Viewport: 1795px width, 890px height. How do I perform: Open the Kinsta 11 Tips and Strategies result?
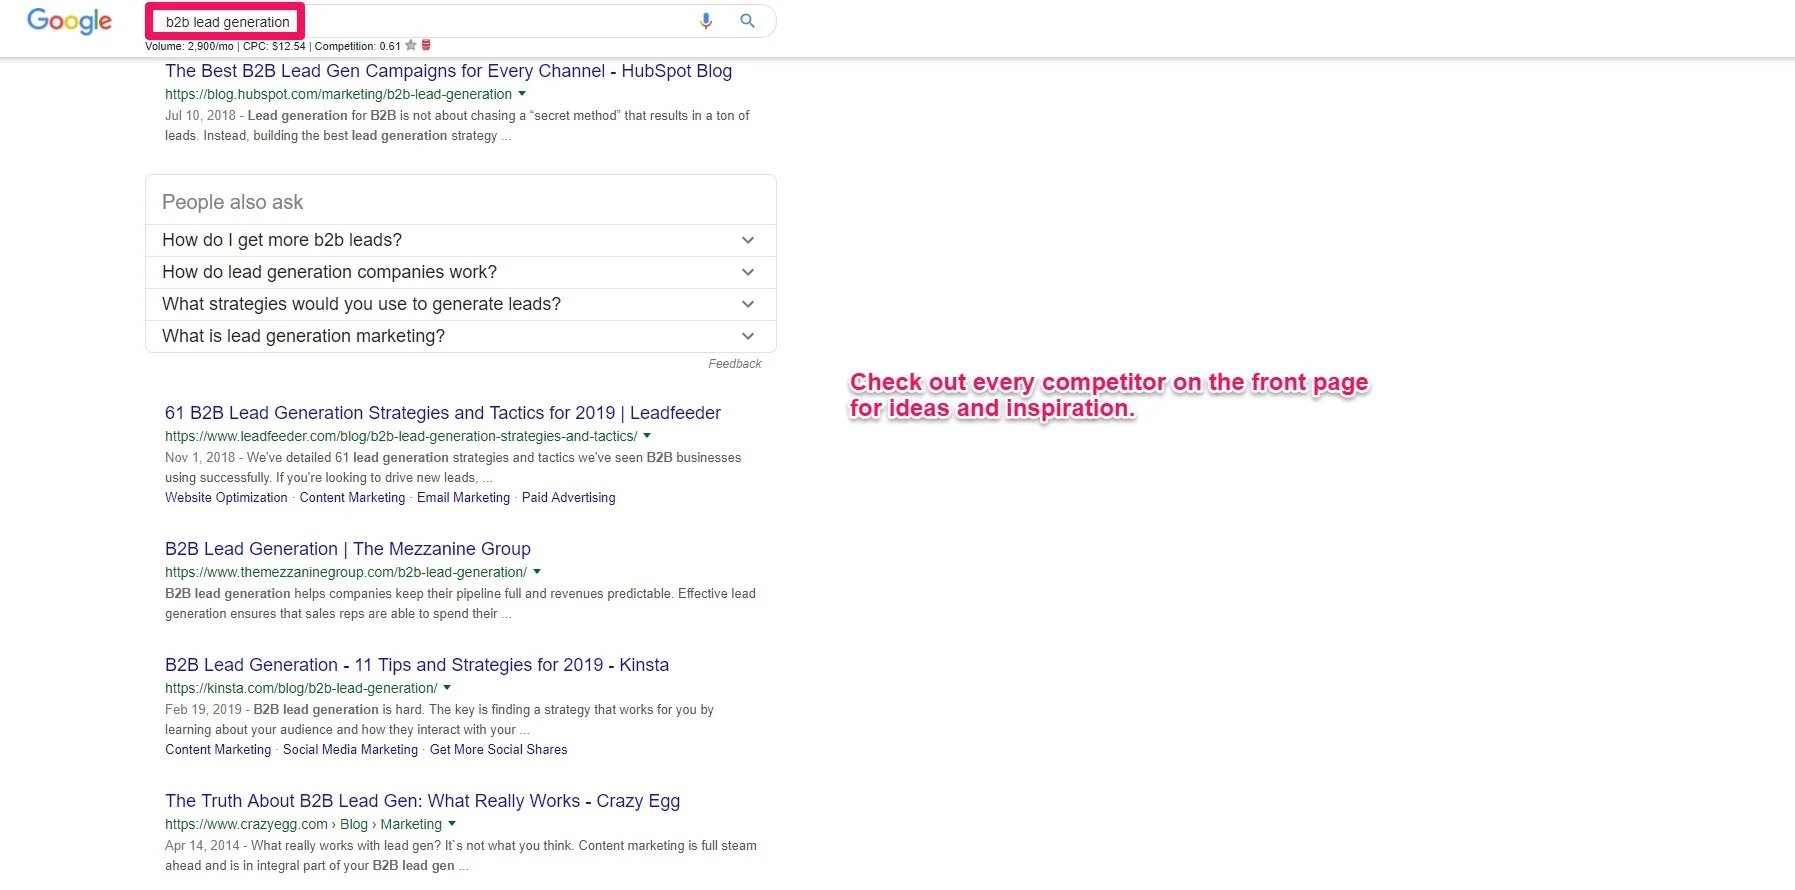click(417, 665)
